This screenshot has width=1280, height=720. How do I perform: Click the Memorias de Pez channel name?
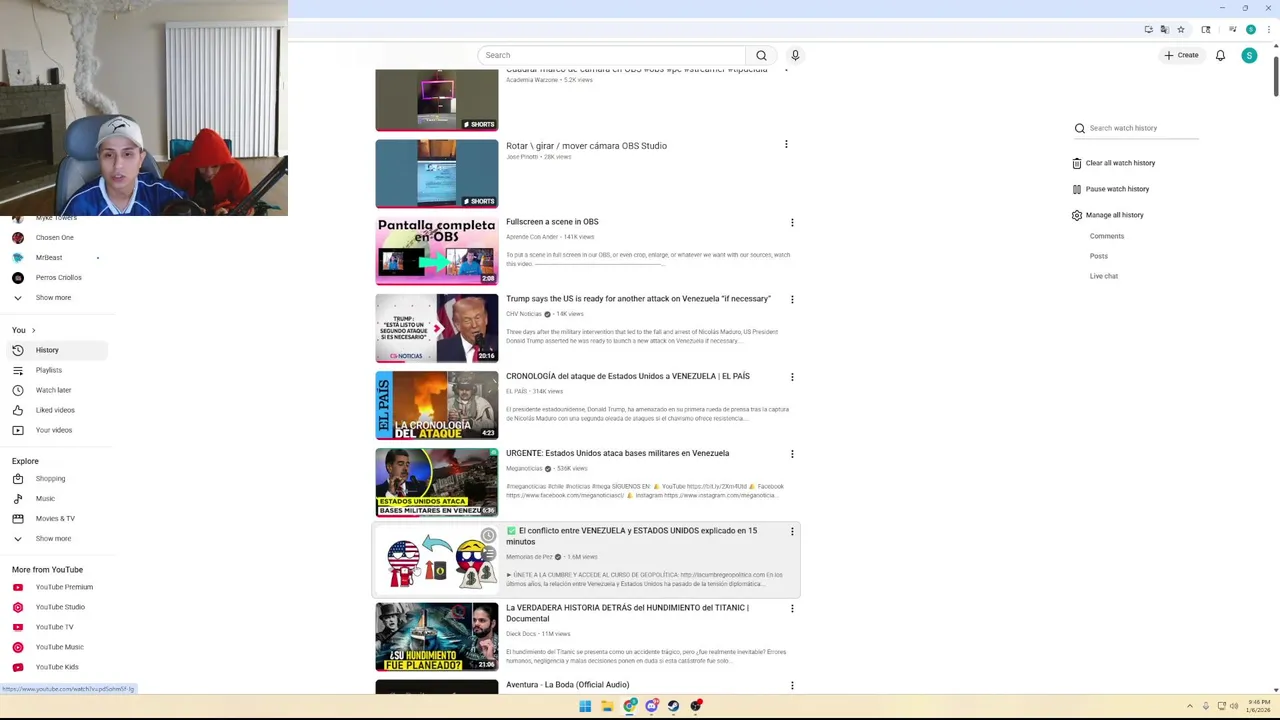[x=529, y=557]
